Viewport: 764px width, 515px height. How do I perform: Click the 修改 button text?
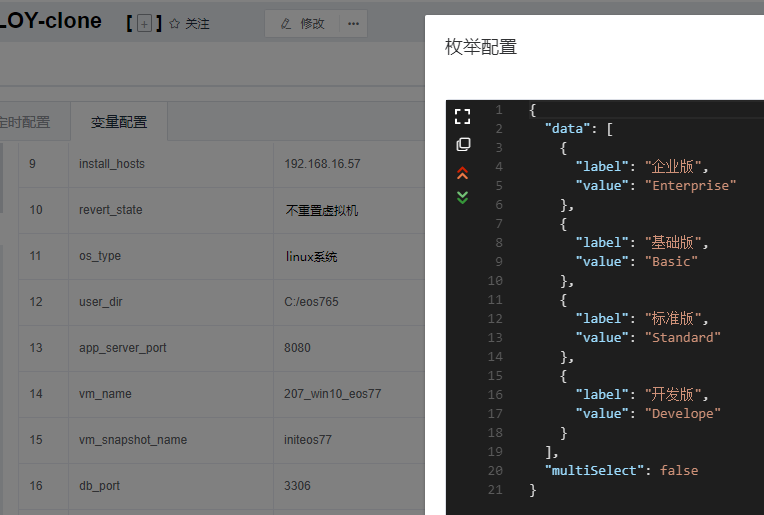click(313, 24)
